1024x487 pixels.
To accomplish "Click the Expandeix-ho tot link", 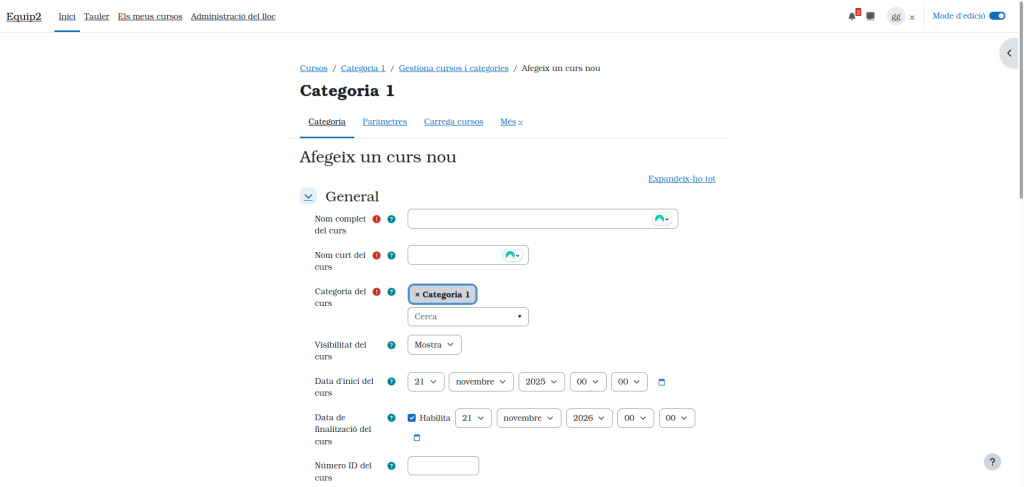I will tap(681, 179).
